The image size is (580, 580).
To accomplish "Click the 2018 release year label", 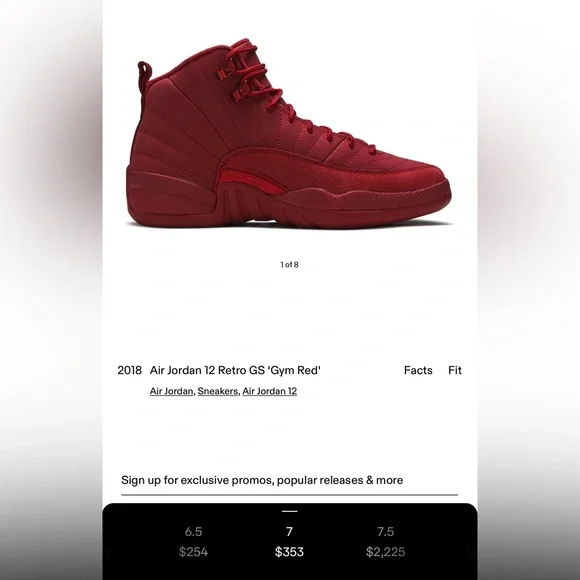I will (129, 370).
